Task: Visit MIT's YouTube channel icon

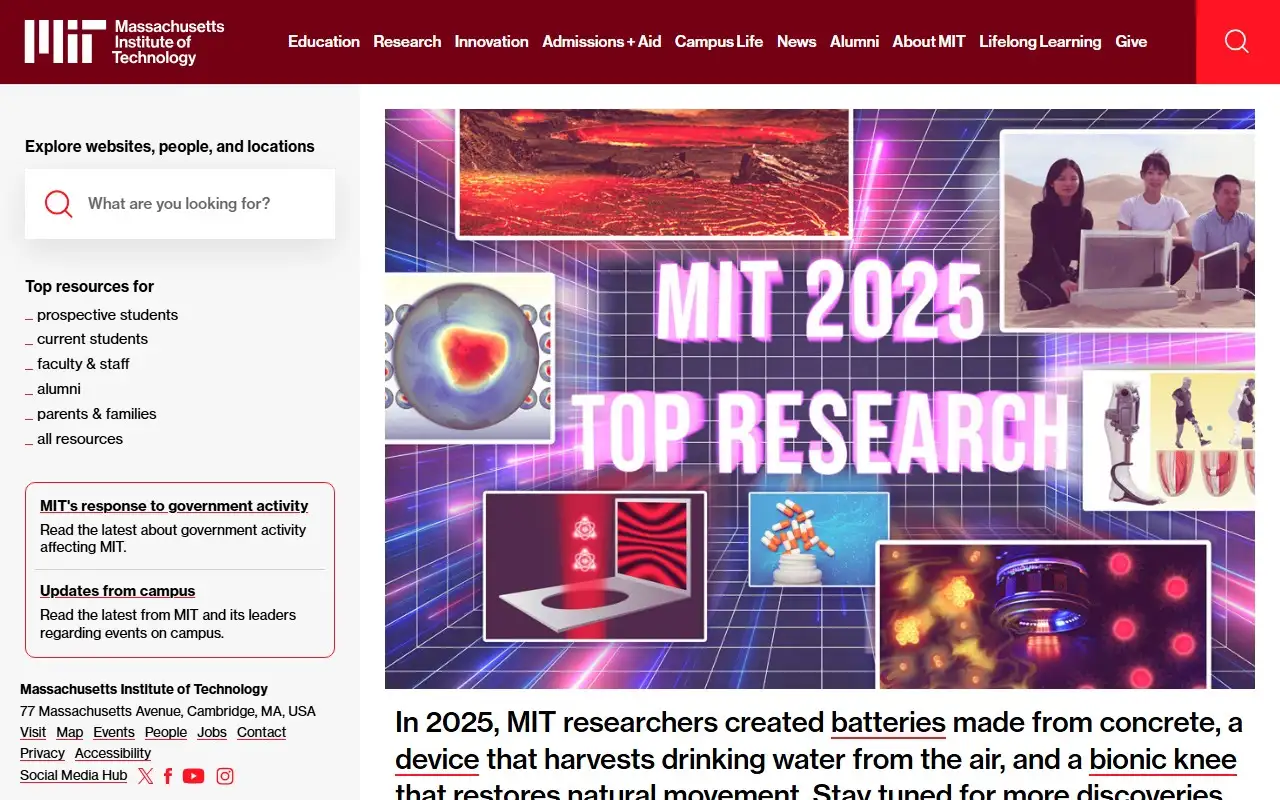Action: pos(193,776)
